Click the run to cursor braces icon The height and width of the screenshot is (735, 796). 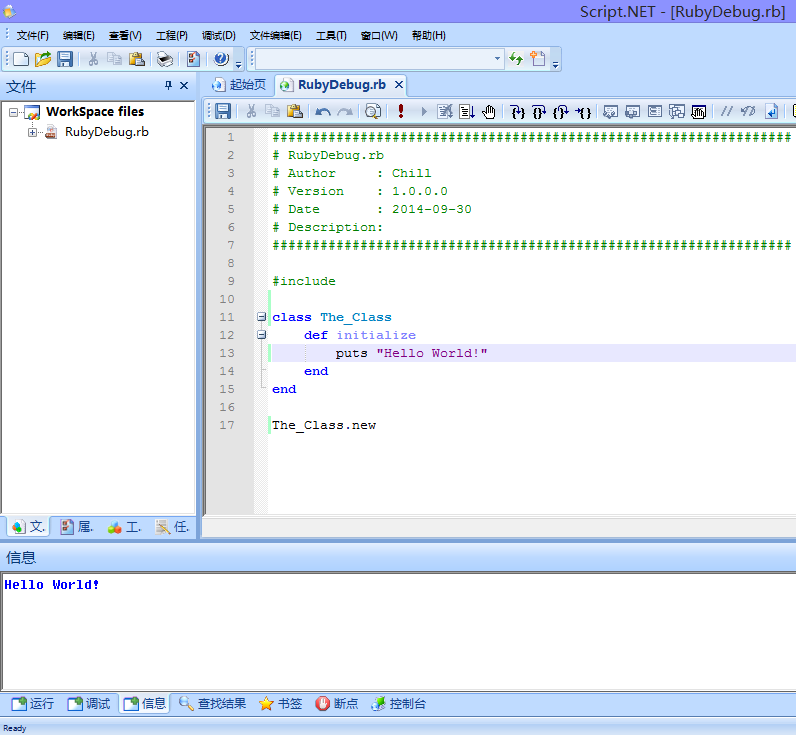point(583,111)
